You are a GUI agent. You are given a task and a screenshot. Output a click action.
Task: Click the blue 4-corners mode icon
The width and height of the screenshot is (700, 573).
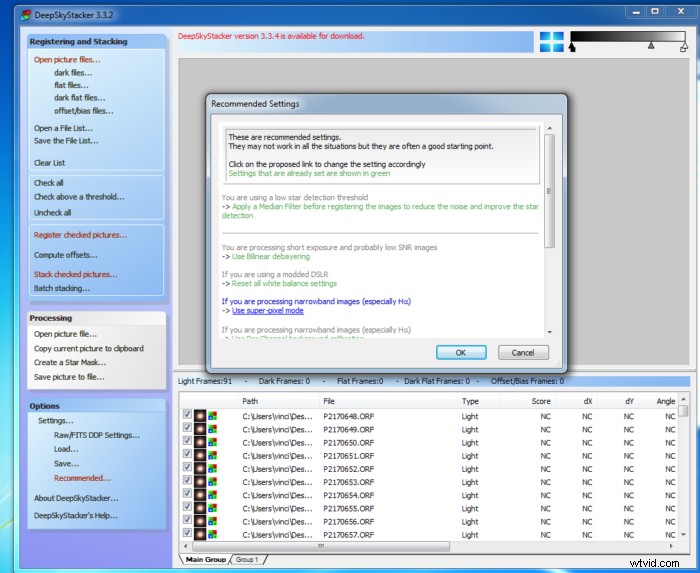pyautogui.click(x=551, y=42)
